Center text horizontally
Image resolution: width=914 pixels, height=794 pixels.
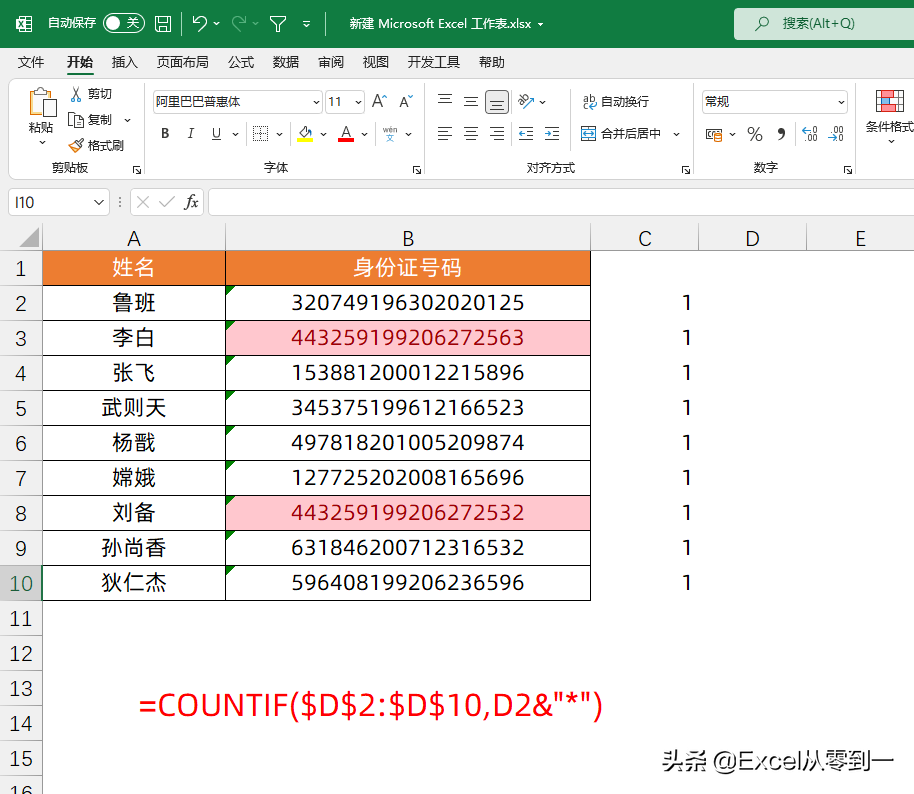click(471, 134)
